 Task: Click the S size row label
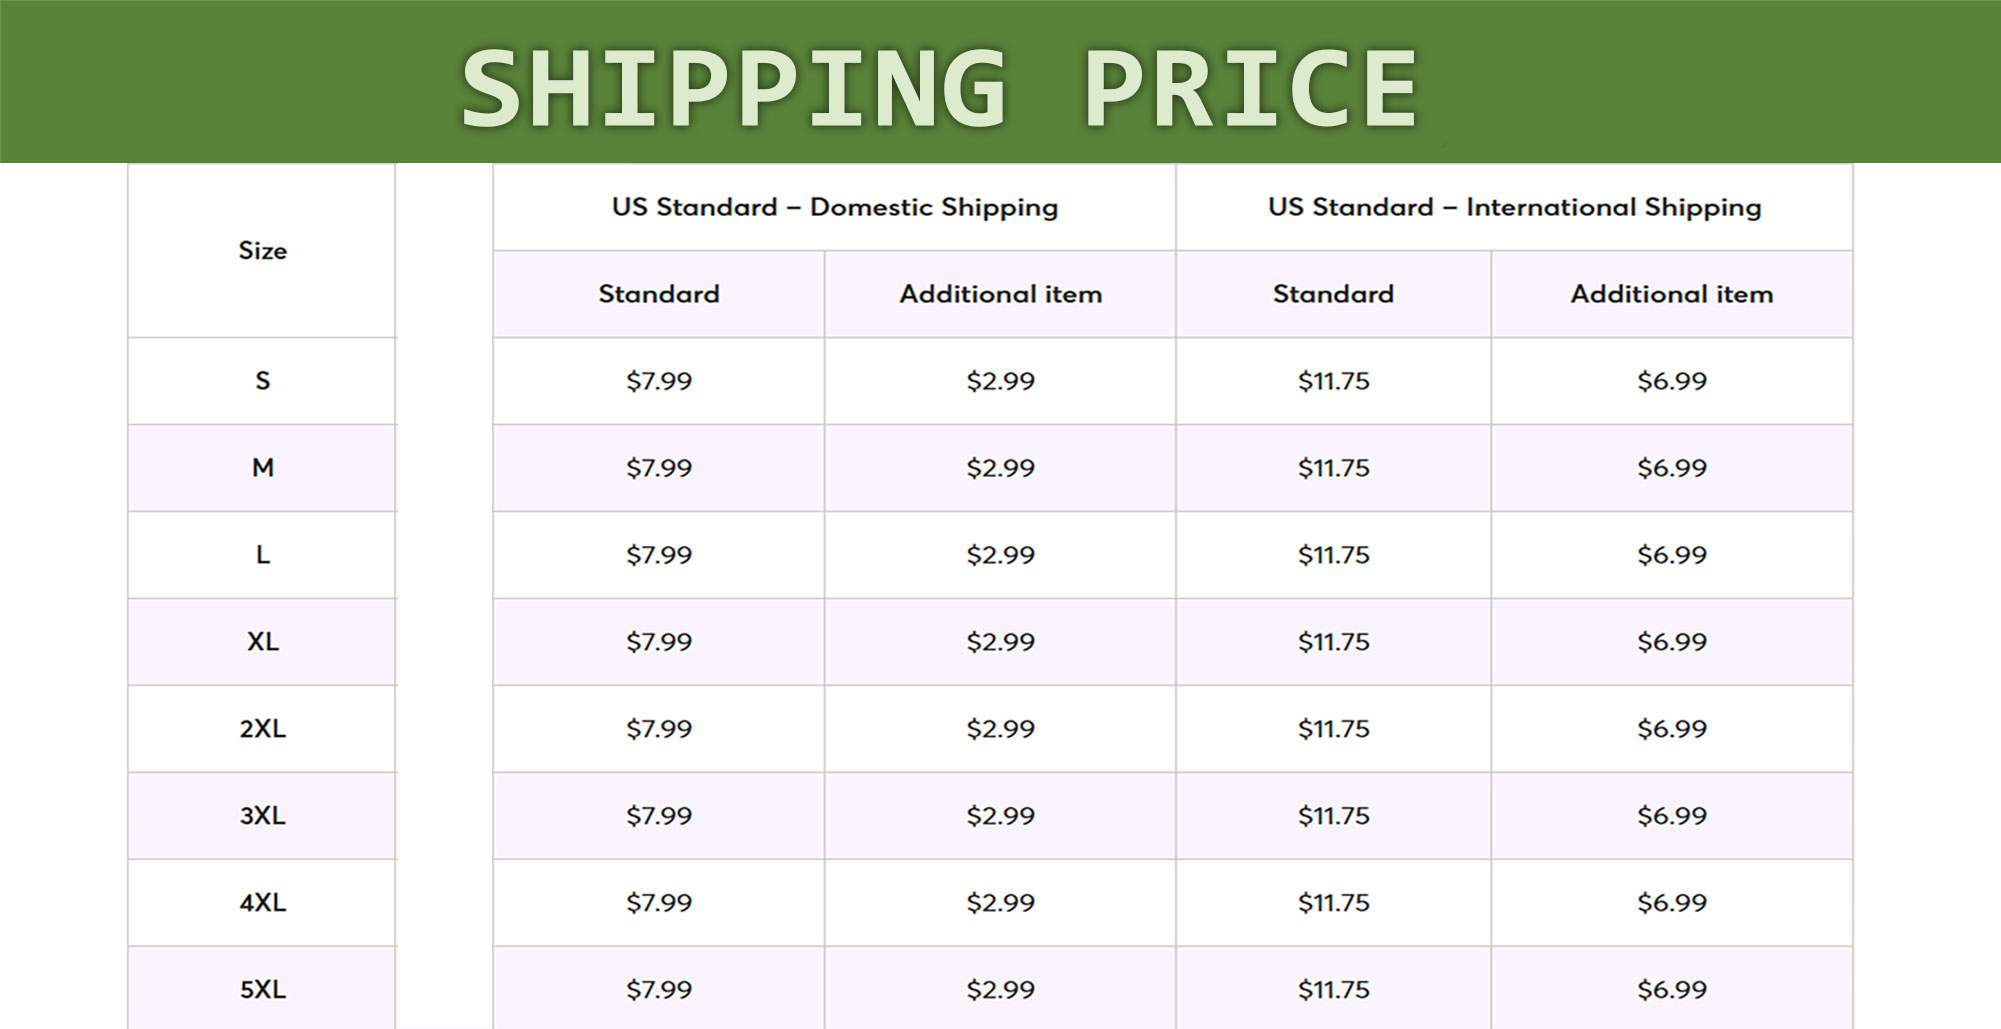click(x=263, y=381)
